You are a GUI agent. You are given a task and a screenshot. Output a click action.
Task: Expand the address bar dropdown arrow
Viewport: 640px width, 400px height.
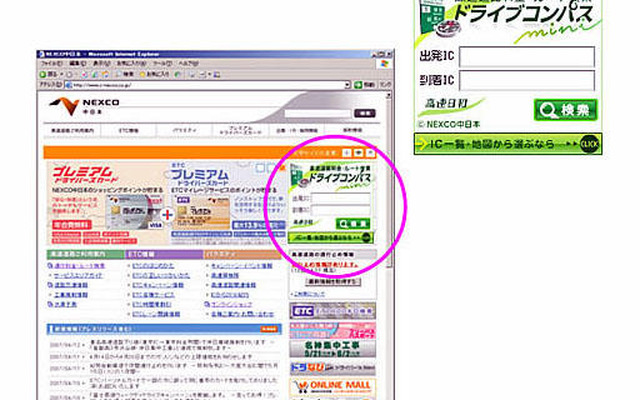click(x=347, y=85)
